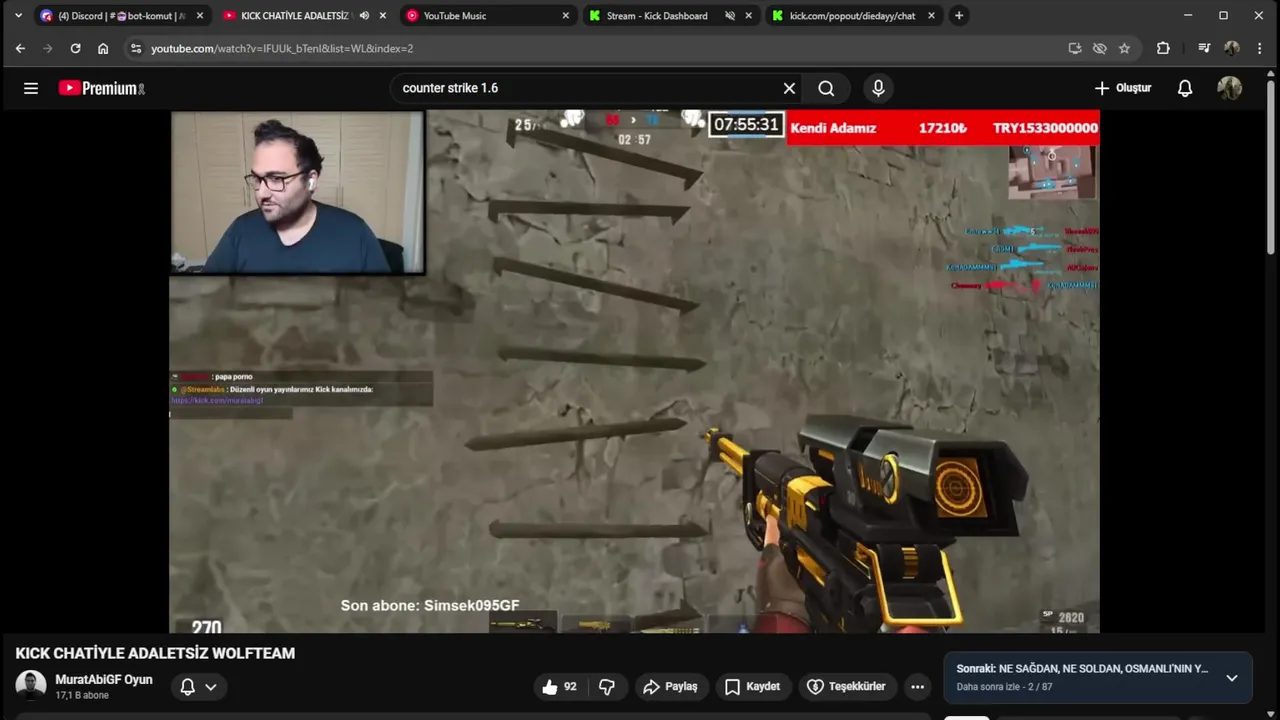Open the YouTube guide hamburger menu
Viewport: 1280px width, 720px height.
(x=31, y=88)
